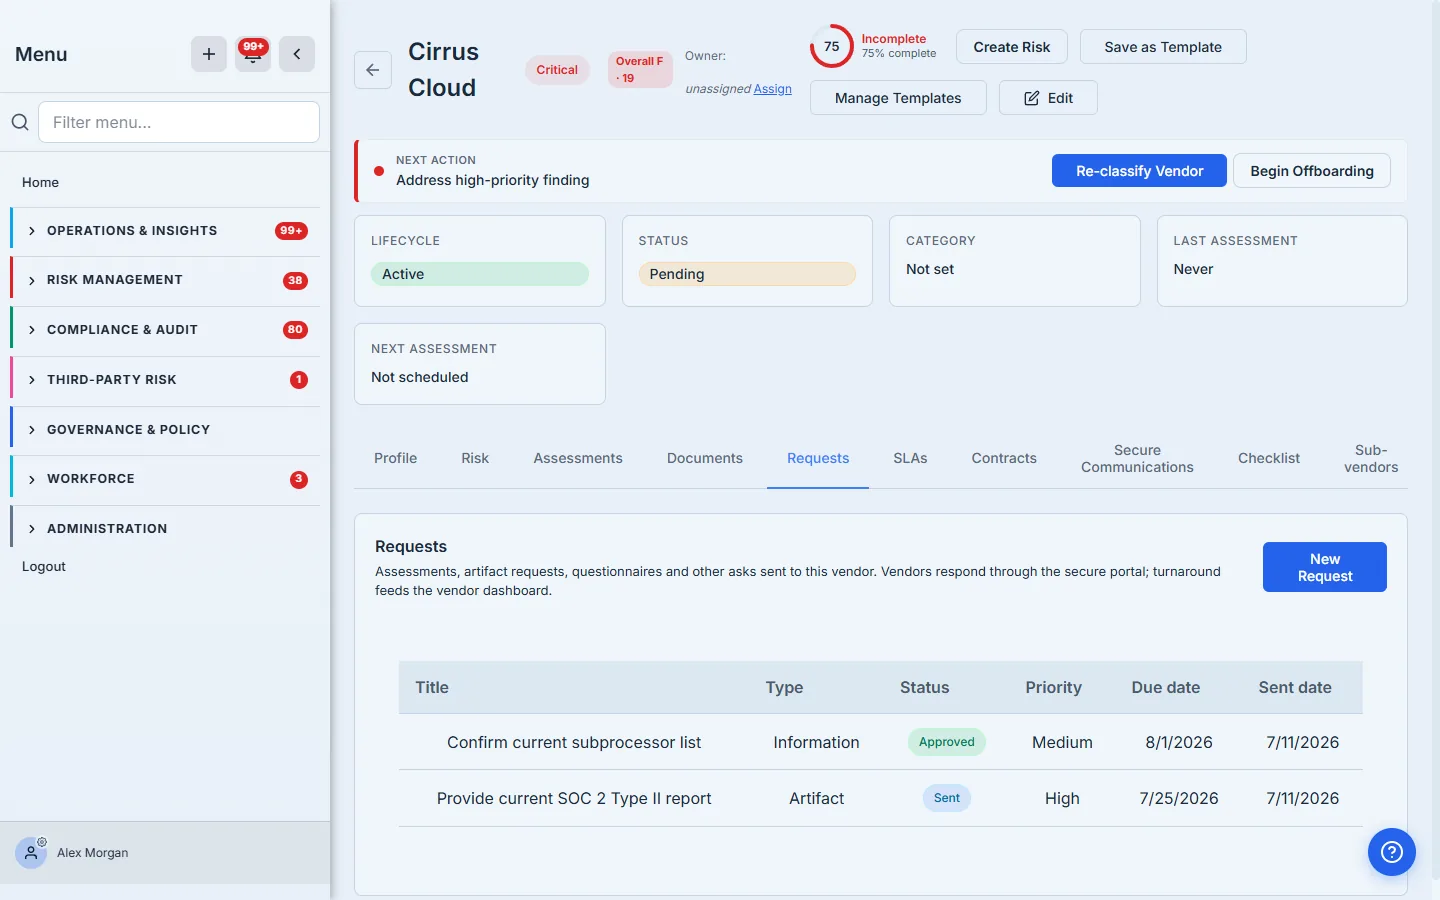Click Begin Offboarding

1312,171
